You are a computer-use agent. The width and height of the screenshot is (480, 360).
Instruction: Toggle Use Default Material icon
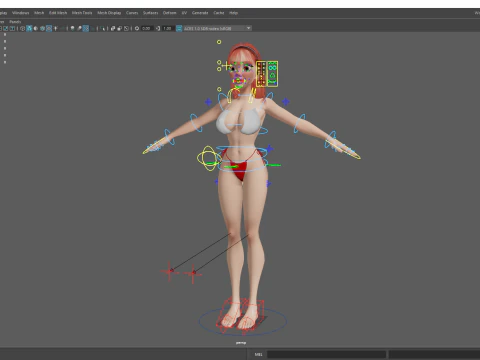click(36, 28)
